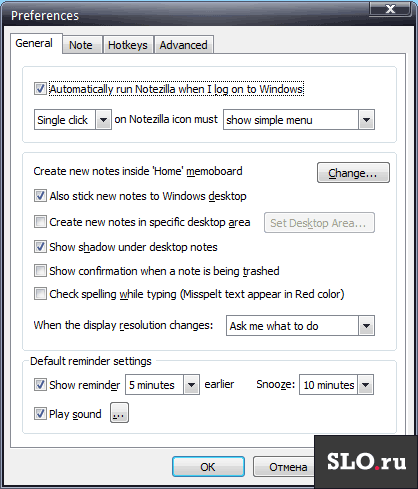Enable confirmation when note is trashed
418x489 pixels.
click(x=40, y=271)
